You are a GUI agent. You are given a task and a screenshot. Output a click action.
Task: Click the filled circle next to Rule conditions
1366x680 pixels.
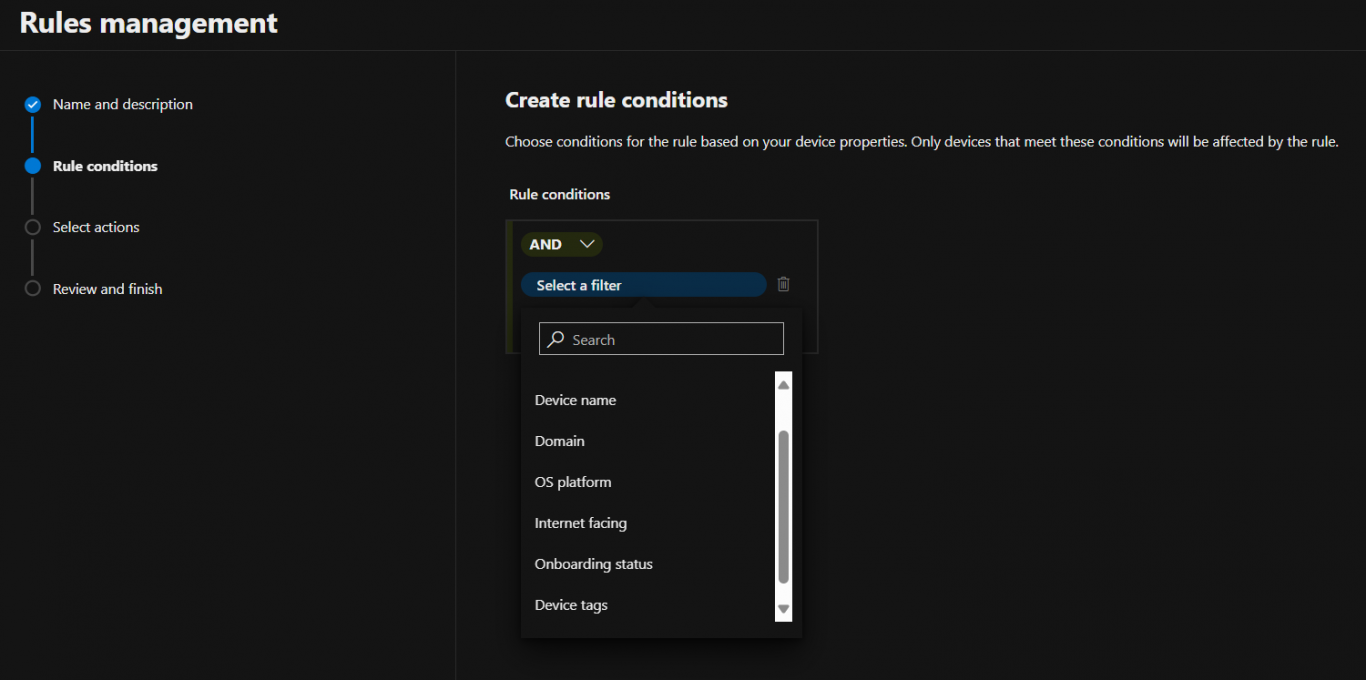coord(32,166)
